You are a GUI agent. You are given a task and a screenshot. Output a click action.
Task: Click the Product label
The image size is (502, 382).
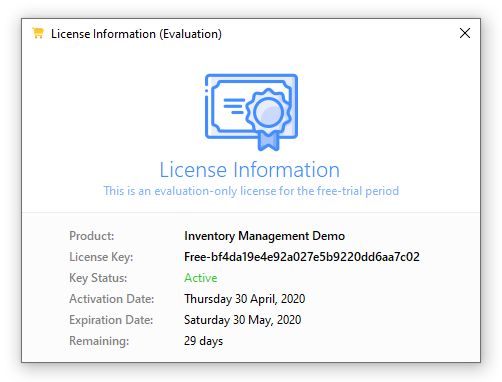(92, 236)
